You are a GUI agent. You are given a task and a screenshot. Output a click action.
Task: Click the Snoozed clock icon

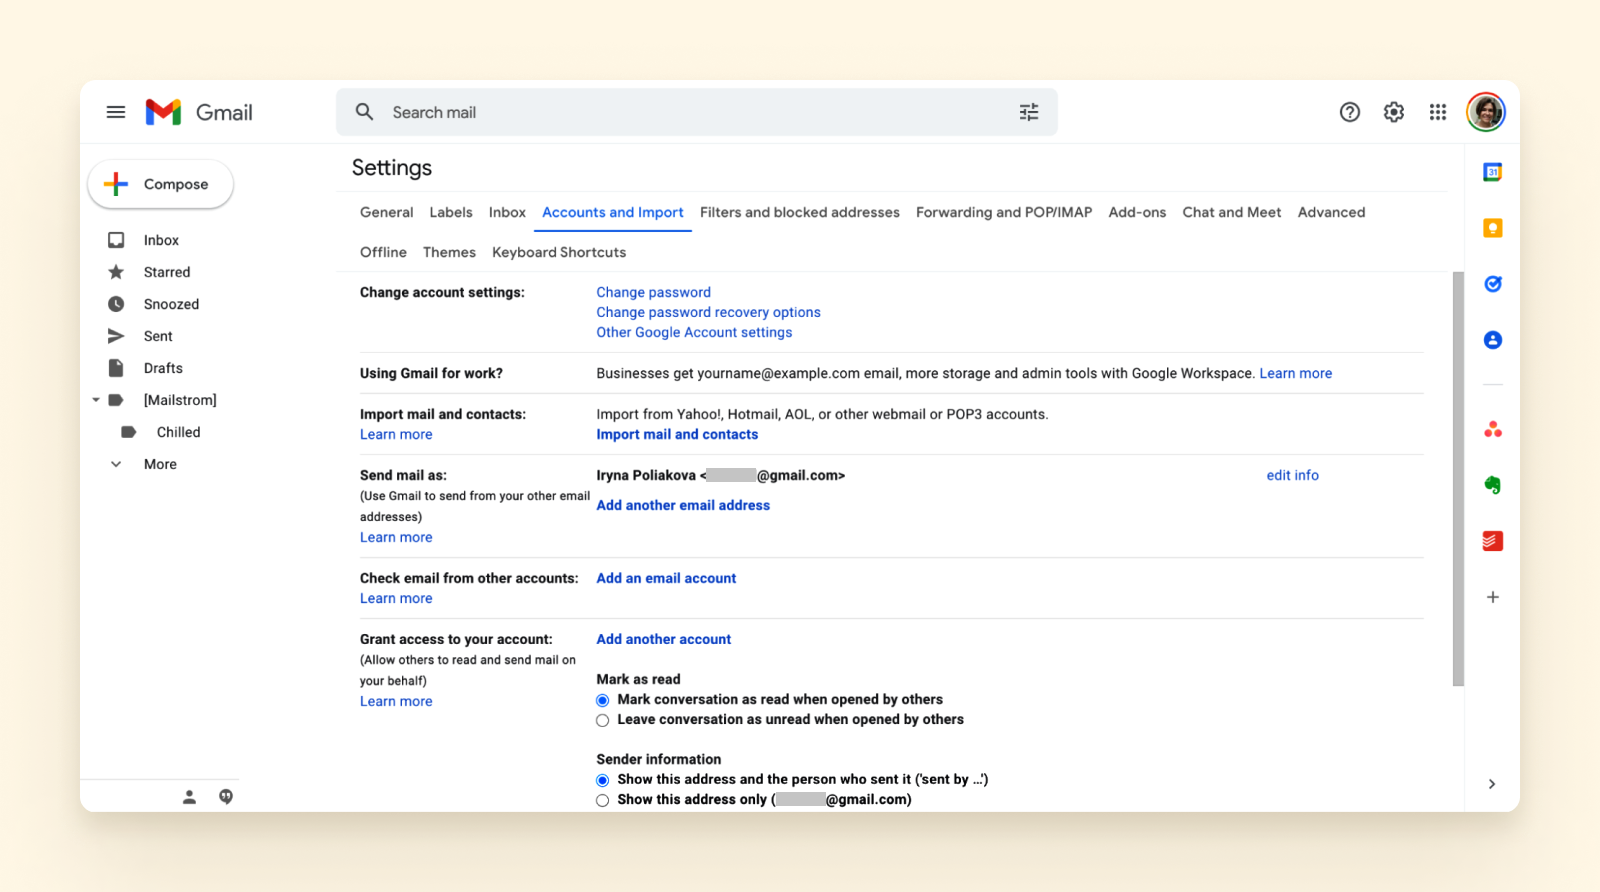tap(116, 304)
